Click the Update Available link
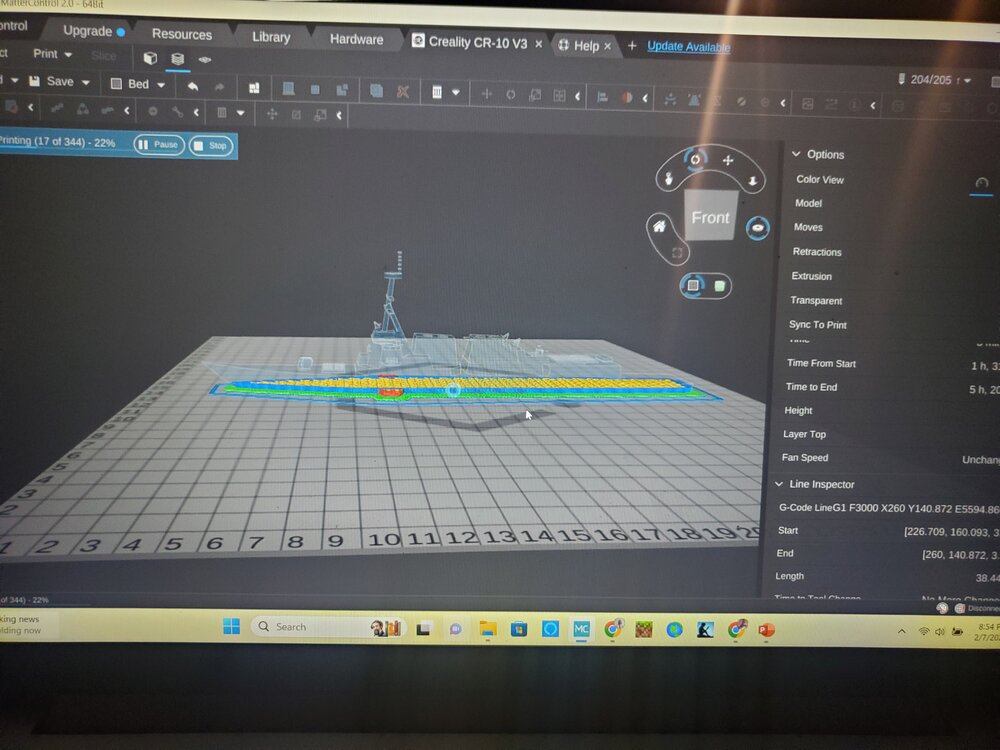1000x750 pixels. [x=688, y=47]
